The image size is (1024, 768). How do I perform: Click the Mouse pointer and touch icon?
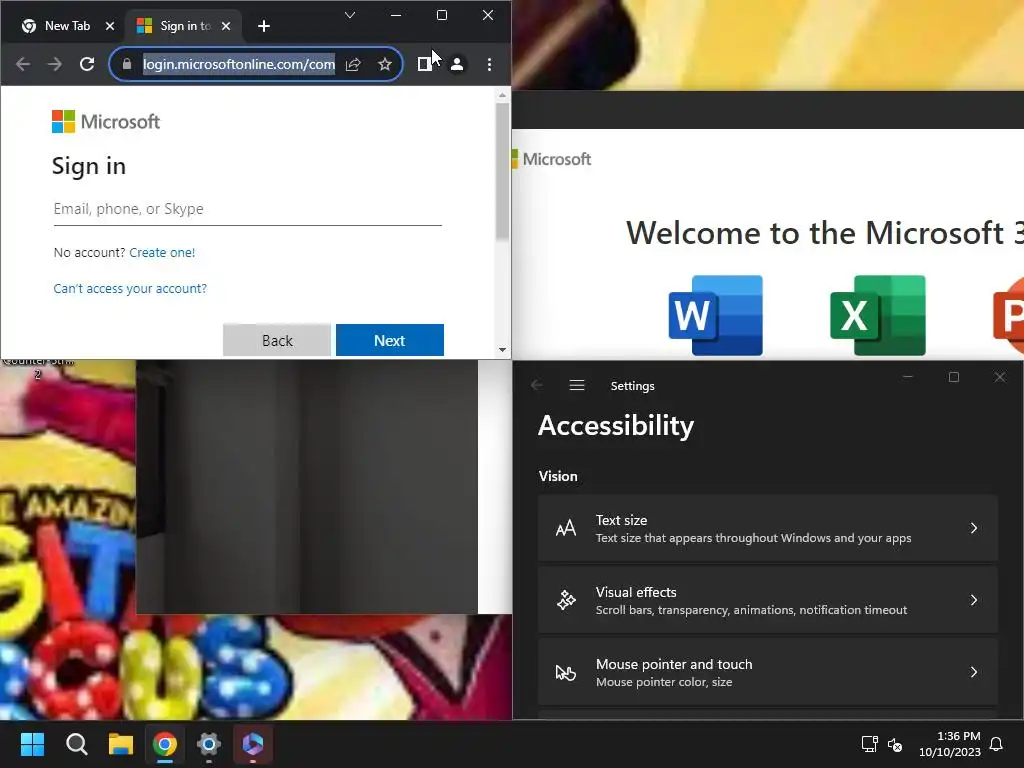(x=566, y=672)
